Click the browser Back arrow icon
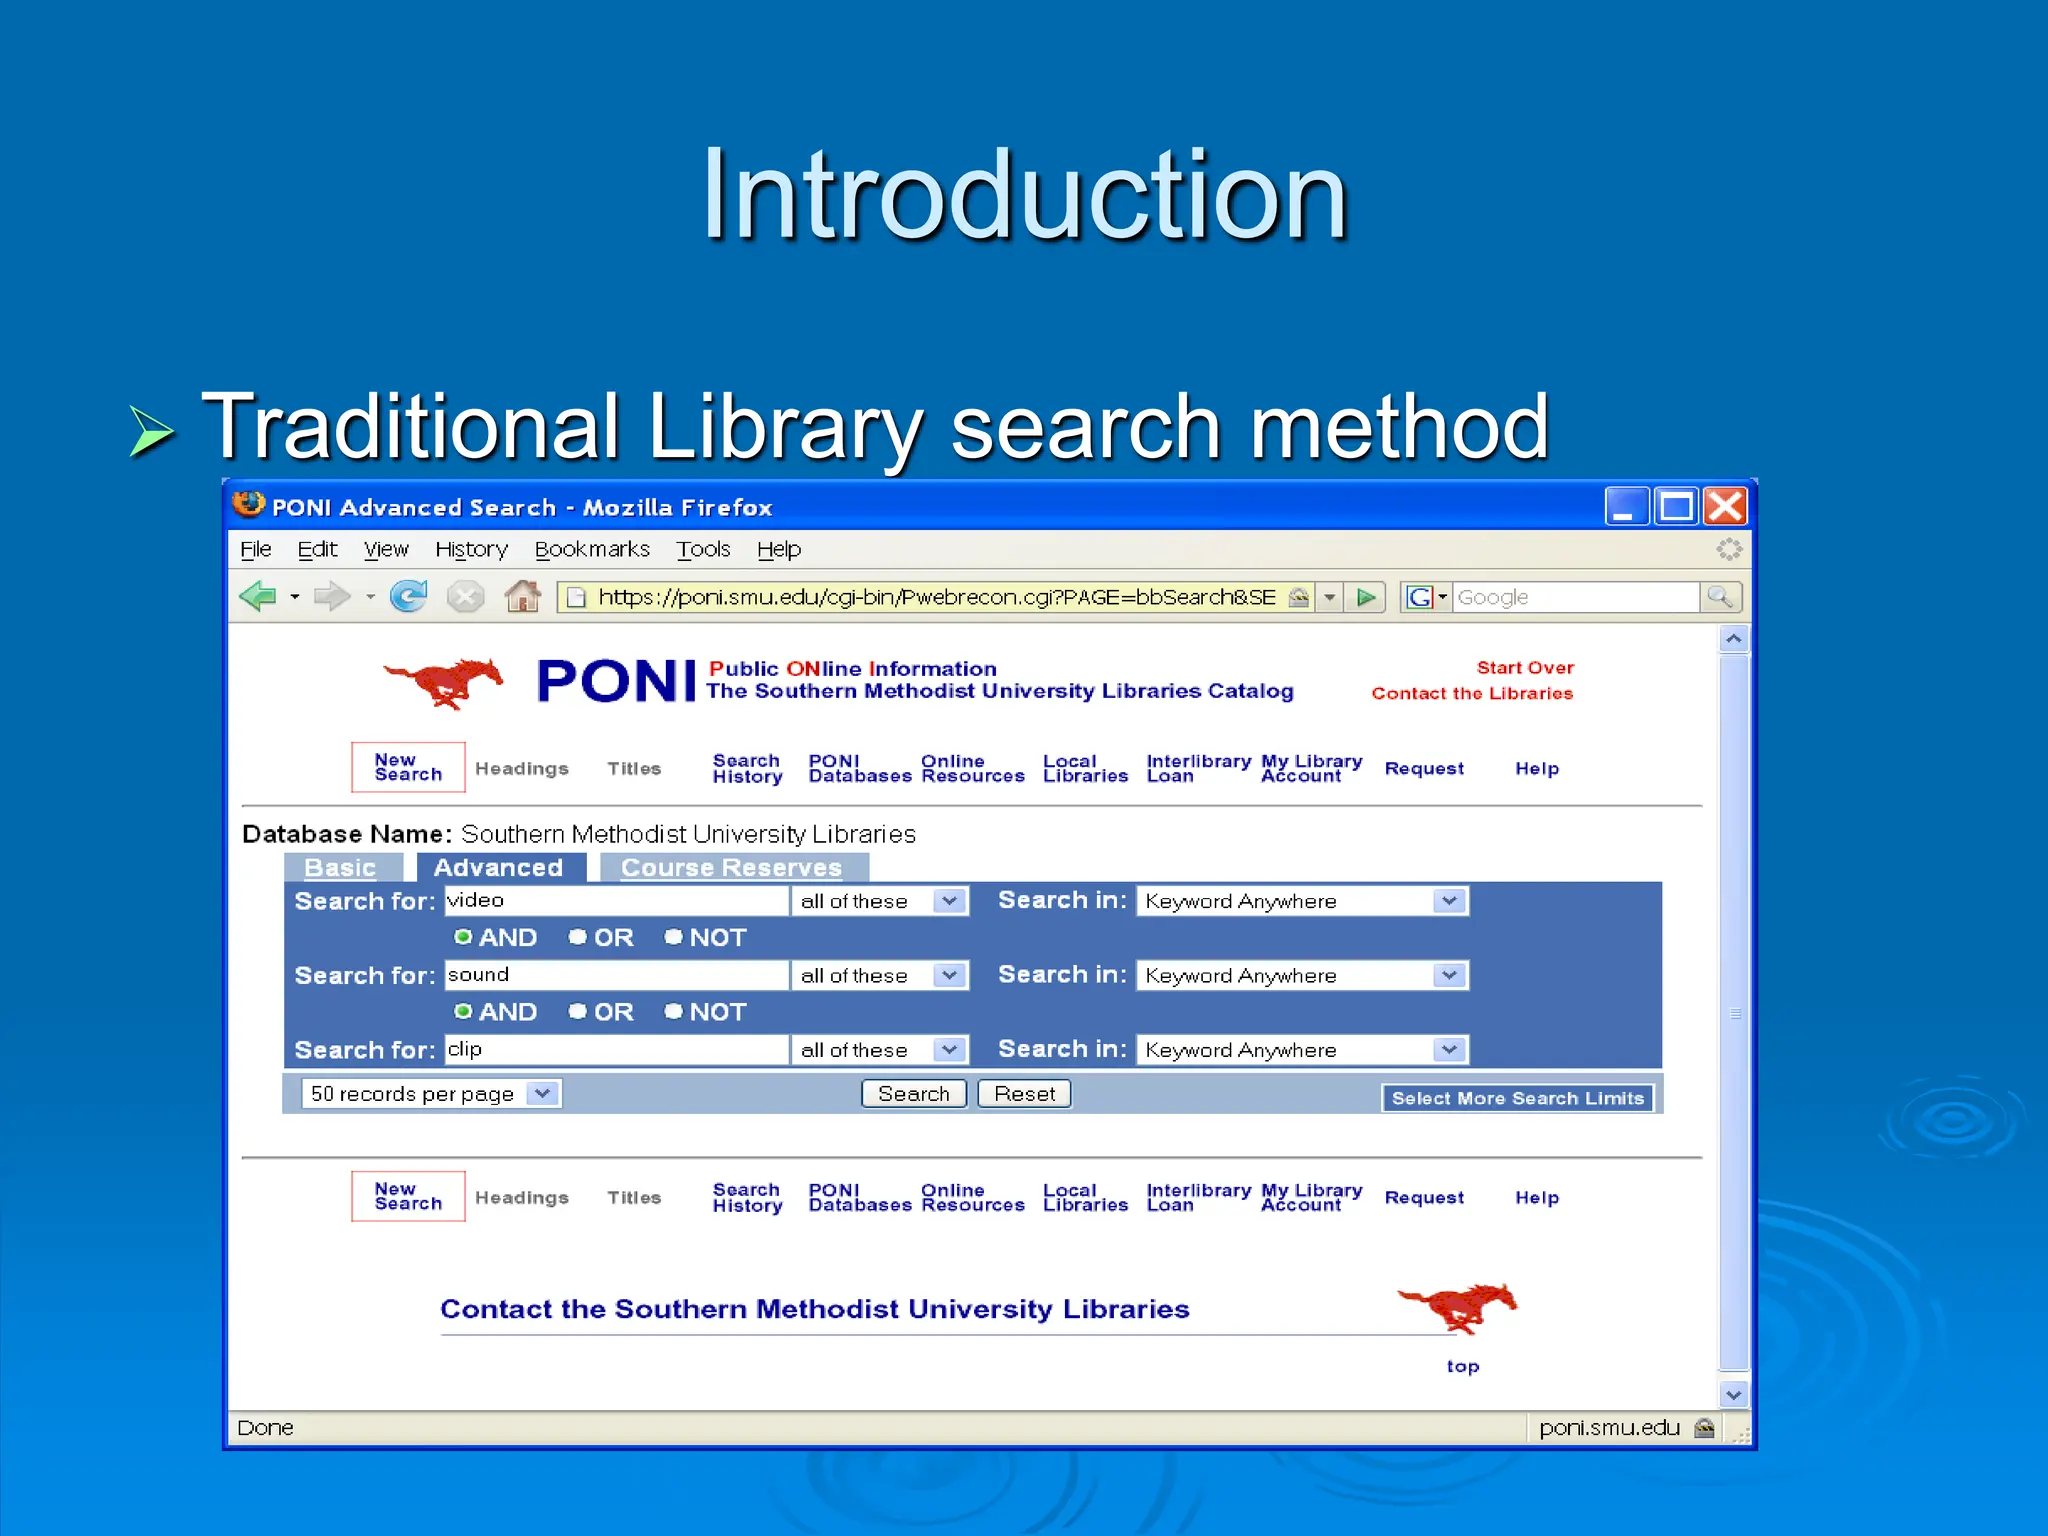The image size is (2048, 1536). (x=258, y=597)
